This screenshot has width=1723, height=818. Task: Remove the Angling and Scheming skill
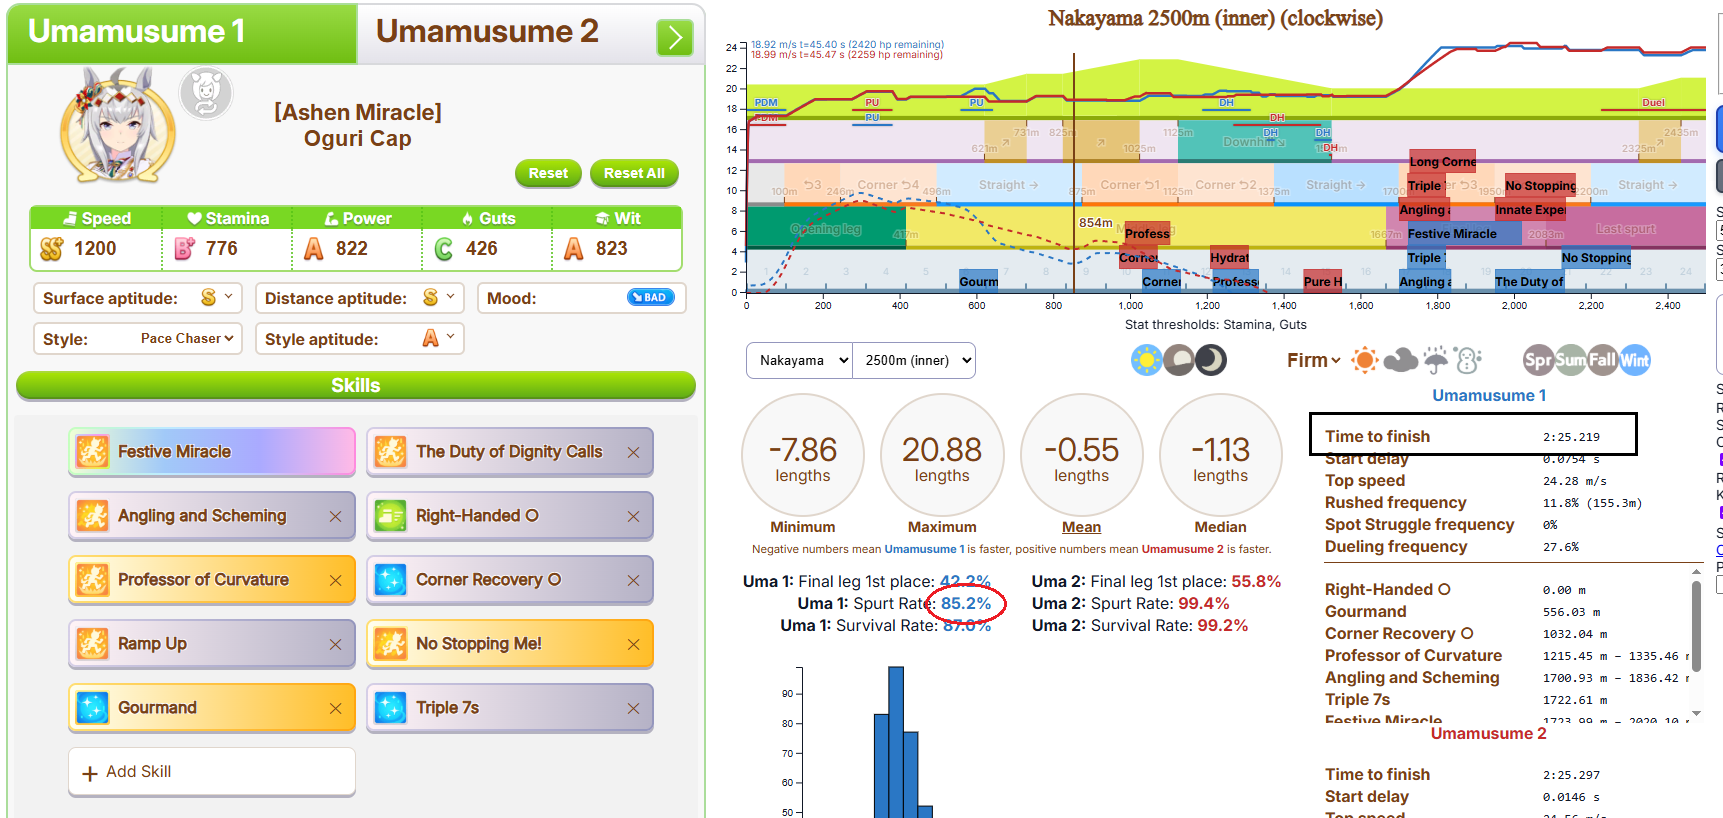pyautogui.click(x=335, y=517)
